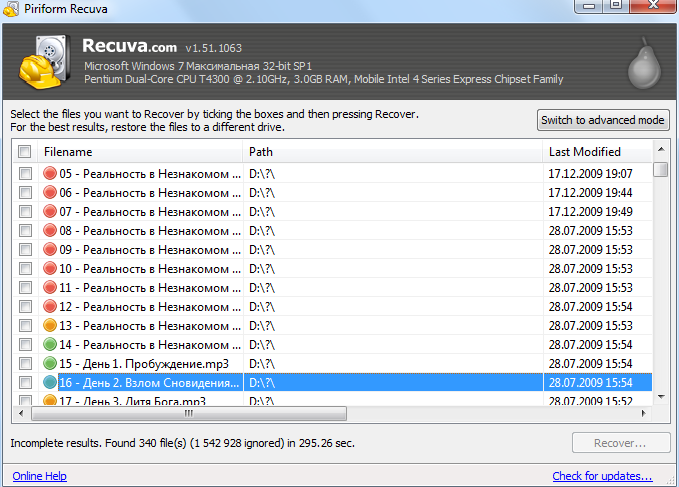The width and height of the screenshot is (679, 487).
Task: Tick the checkbox for file 07
Action: (x=26, y=212)
